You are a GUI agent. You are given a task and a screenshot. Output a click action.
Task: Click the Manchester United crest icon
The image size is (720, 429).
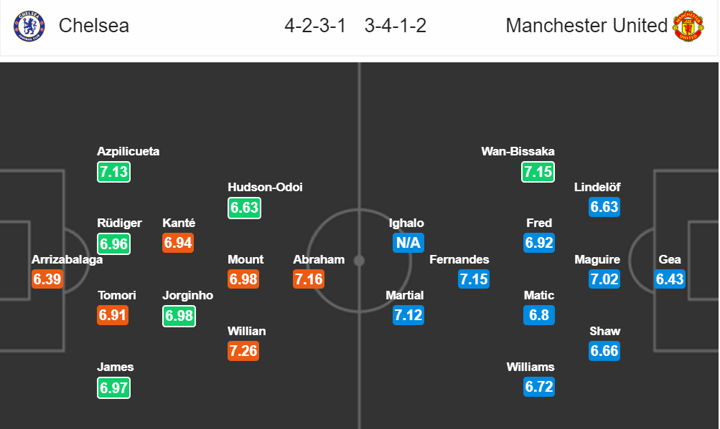[689, 26]
